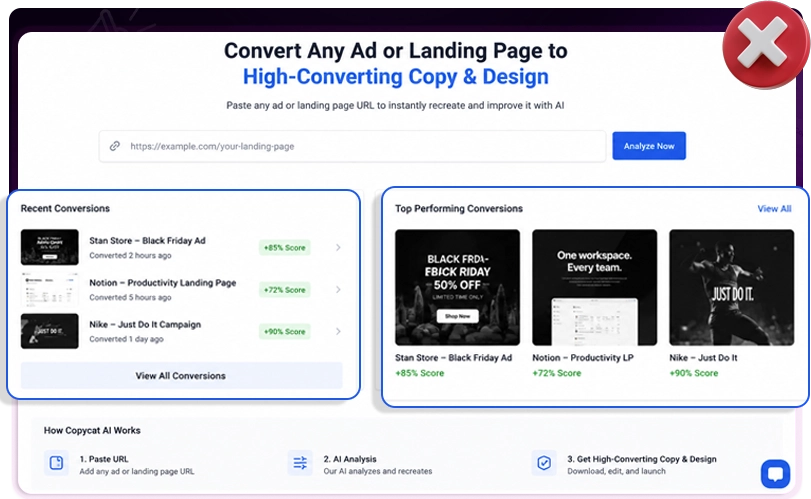The image size is (811, 499).
Task: Click the AI Analysis sliders icon
Action: tap(300, 462)
